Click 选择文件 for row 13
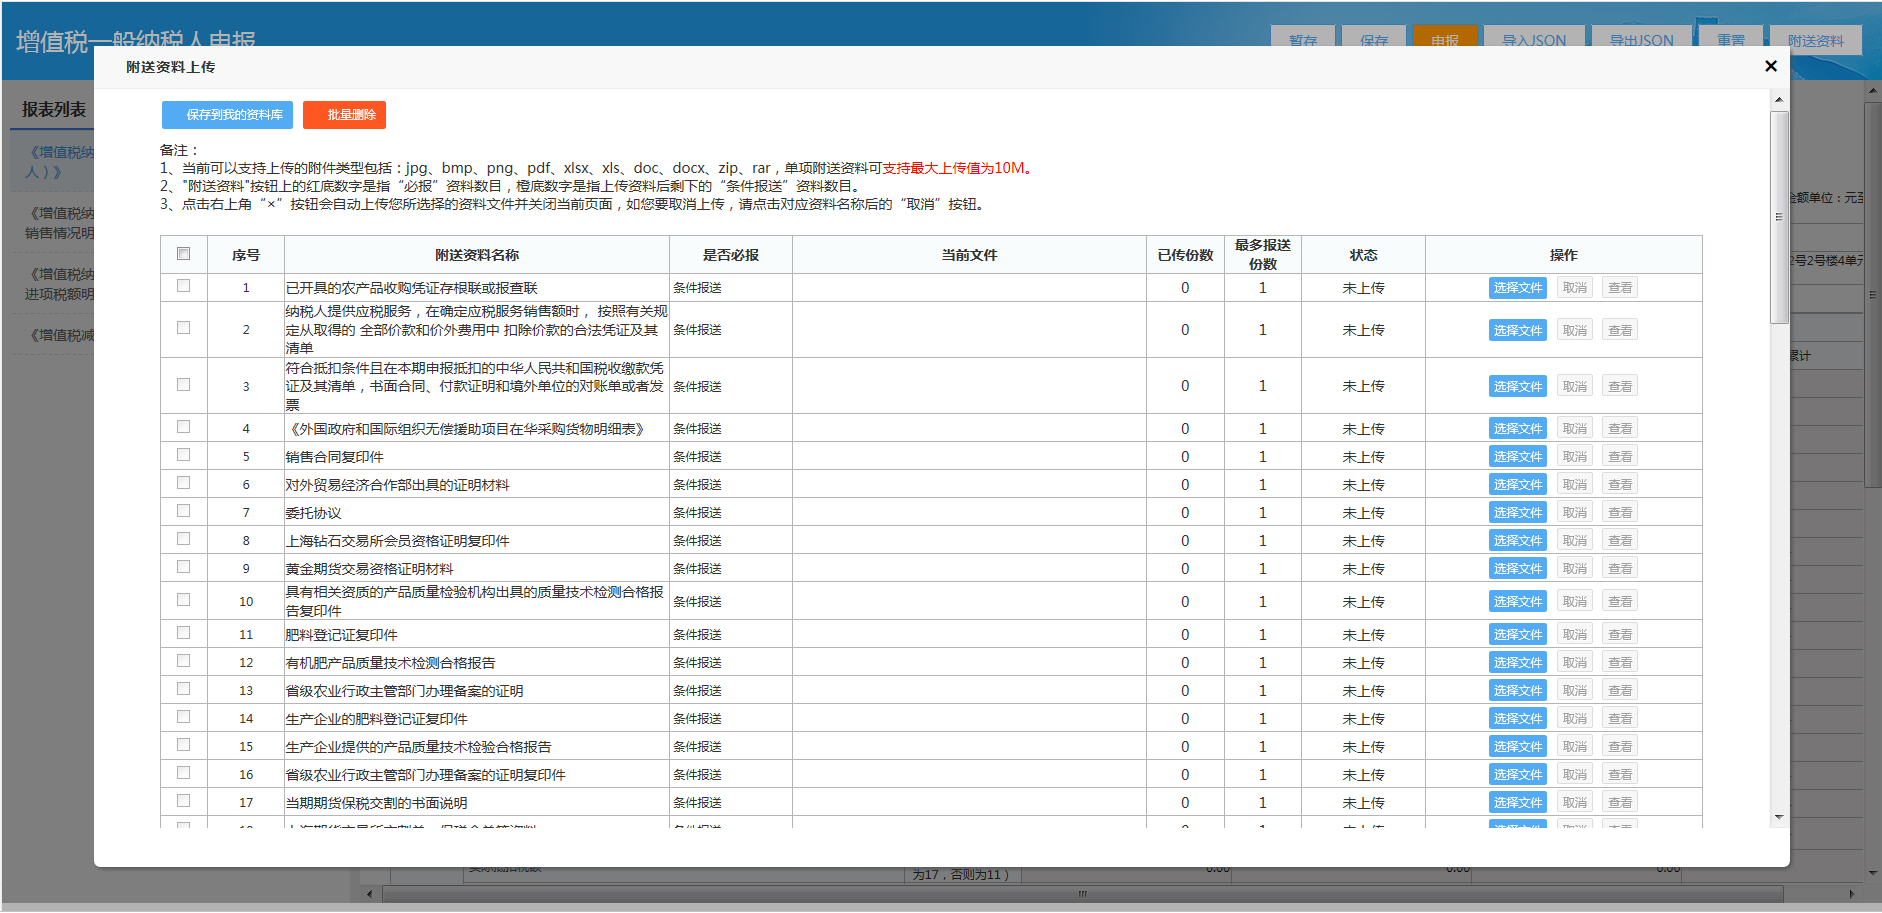Image resolution: width=1882 pixels, height=913 pixels. [1517, 690]
